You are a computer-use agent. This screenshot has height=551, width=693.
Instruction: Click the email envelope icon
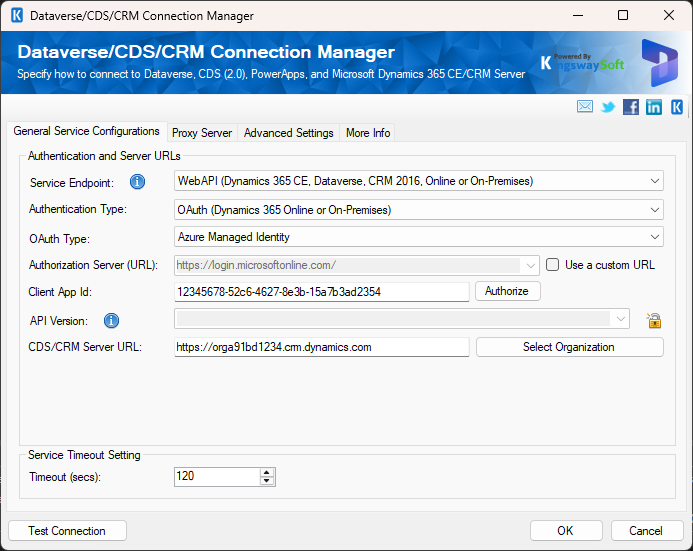pyautogui.click(x=585, y=107)
